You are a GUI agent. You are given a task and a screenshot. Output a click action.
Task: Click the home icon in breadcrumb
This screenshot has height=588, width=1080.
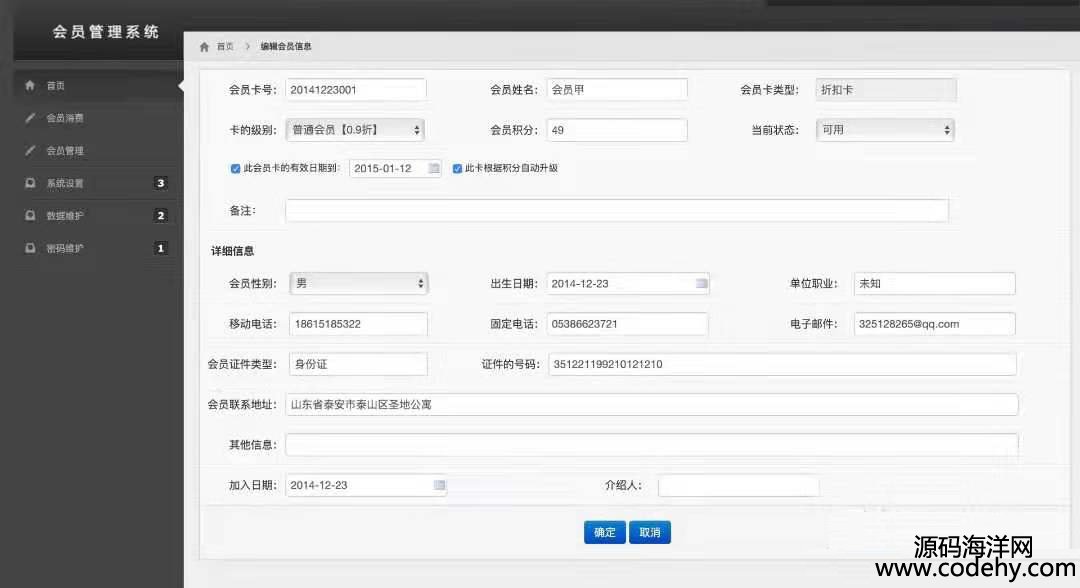[204, 47]
